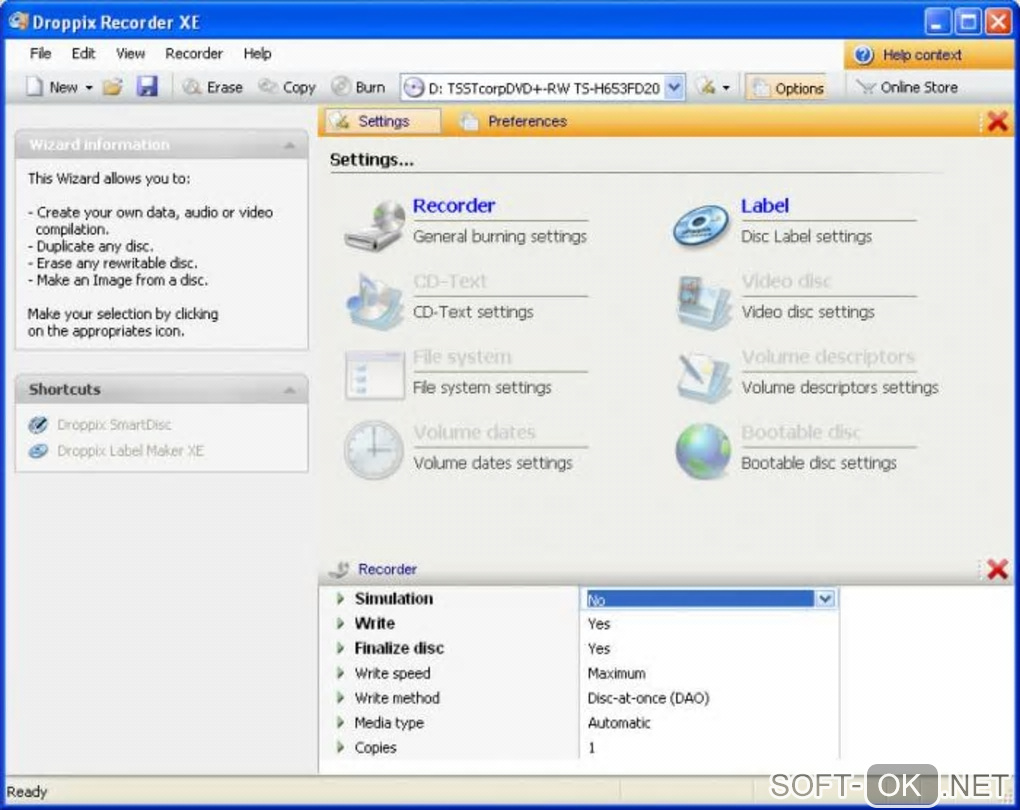Image resolution: width=1020 pixels, height=810 pixels.
Task: Click the Label disc icon
Action: pyautogui.click(x=701, y=226)
